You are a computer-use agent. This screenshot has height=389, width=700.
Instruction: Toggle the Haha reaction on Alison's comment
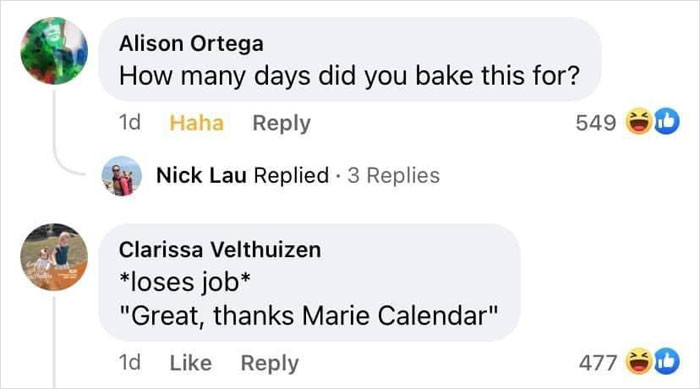coord(196,123)
